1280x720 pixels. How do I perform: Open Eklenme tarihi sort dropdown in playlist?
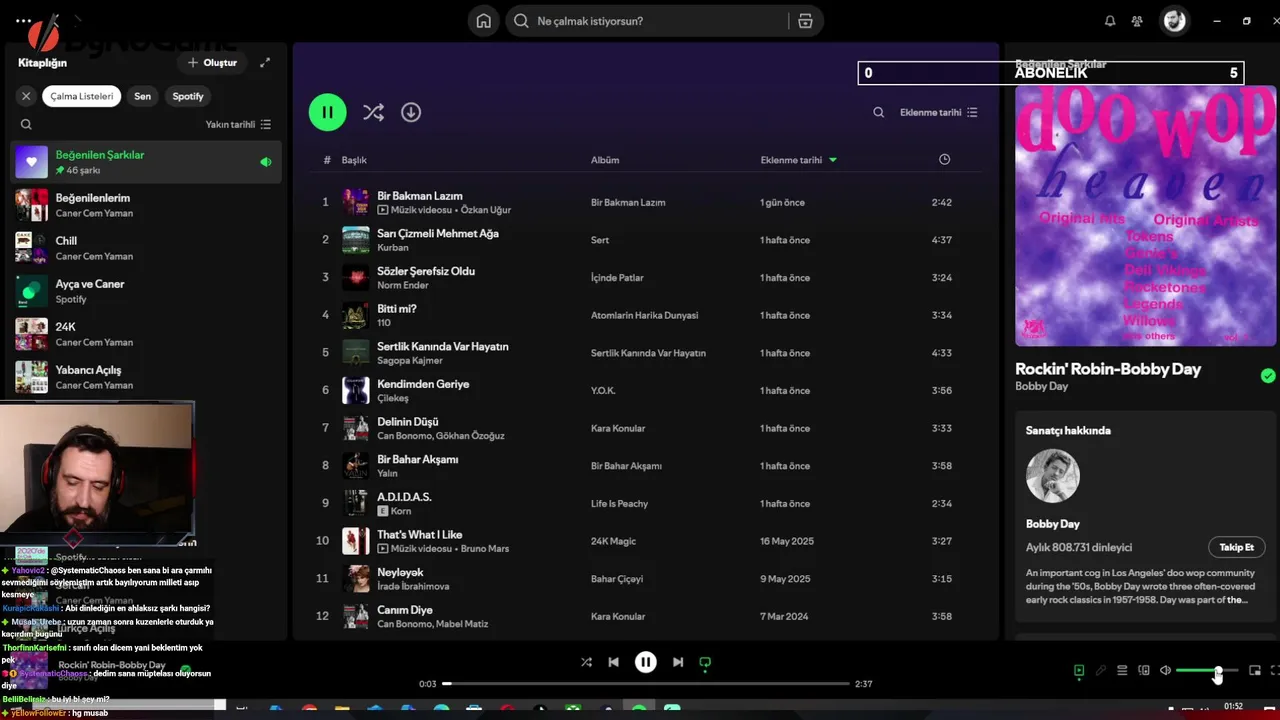click(x=939, y=112)
